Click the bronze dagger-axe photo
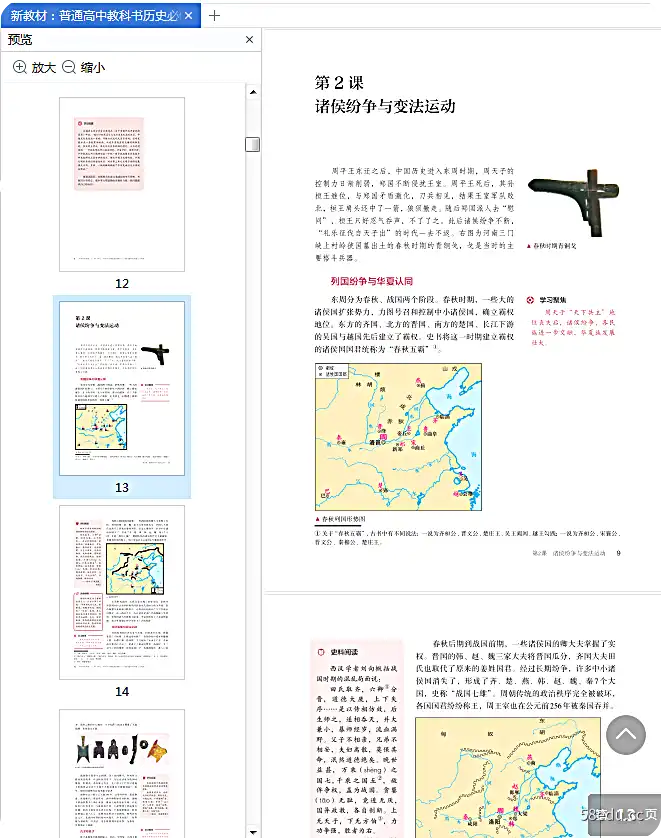Image resolution: width=661 pixels, height=838 pixels. coord(573,203)
